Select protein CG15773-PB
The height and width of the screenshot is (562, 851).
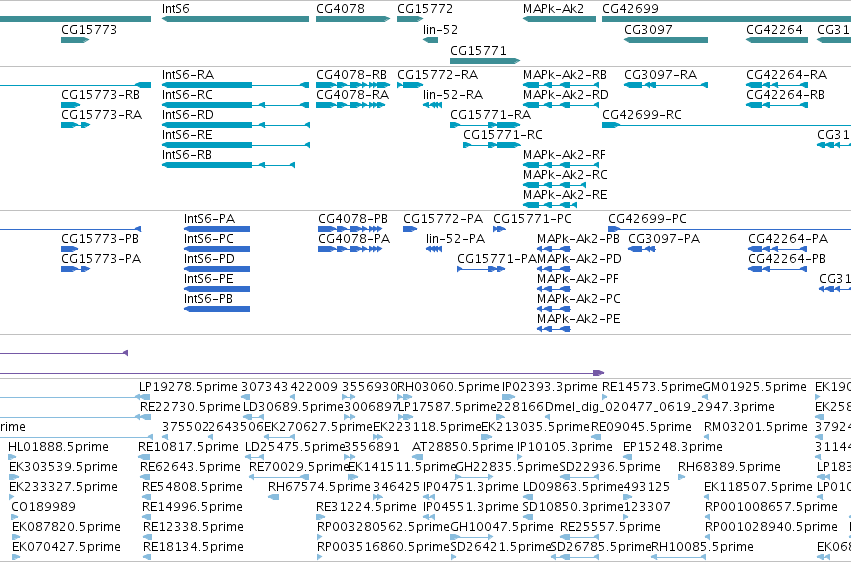[x=69, y=249]
